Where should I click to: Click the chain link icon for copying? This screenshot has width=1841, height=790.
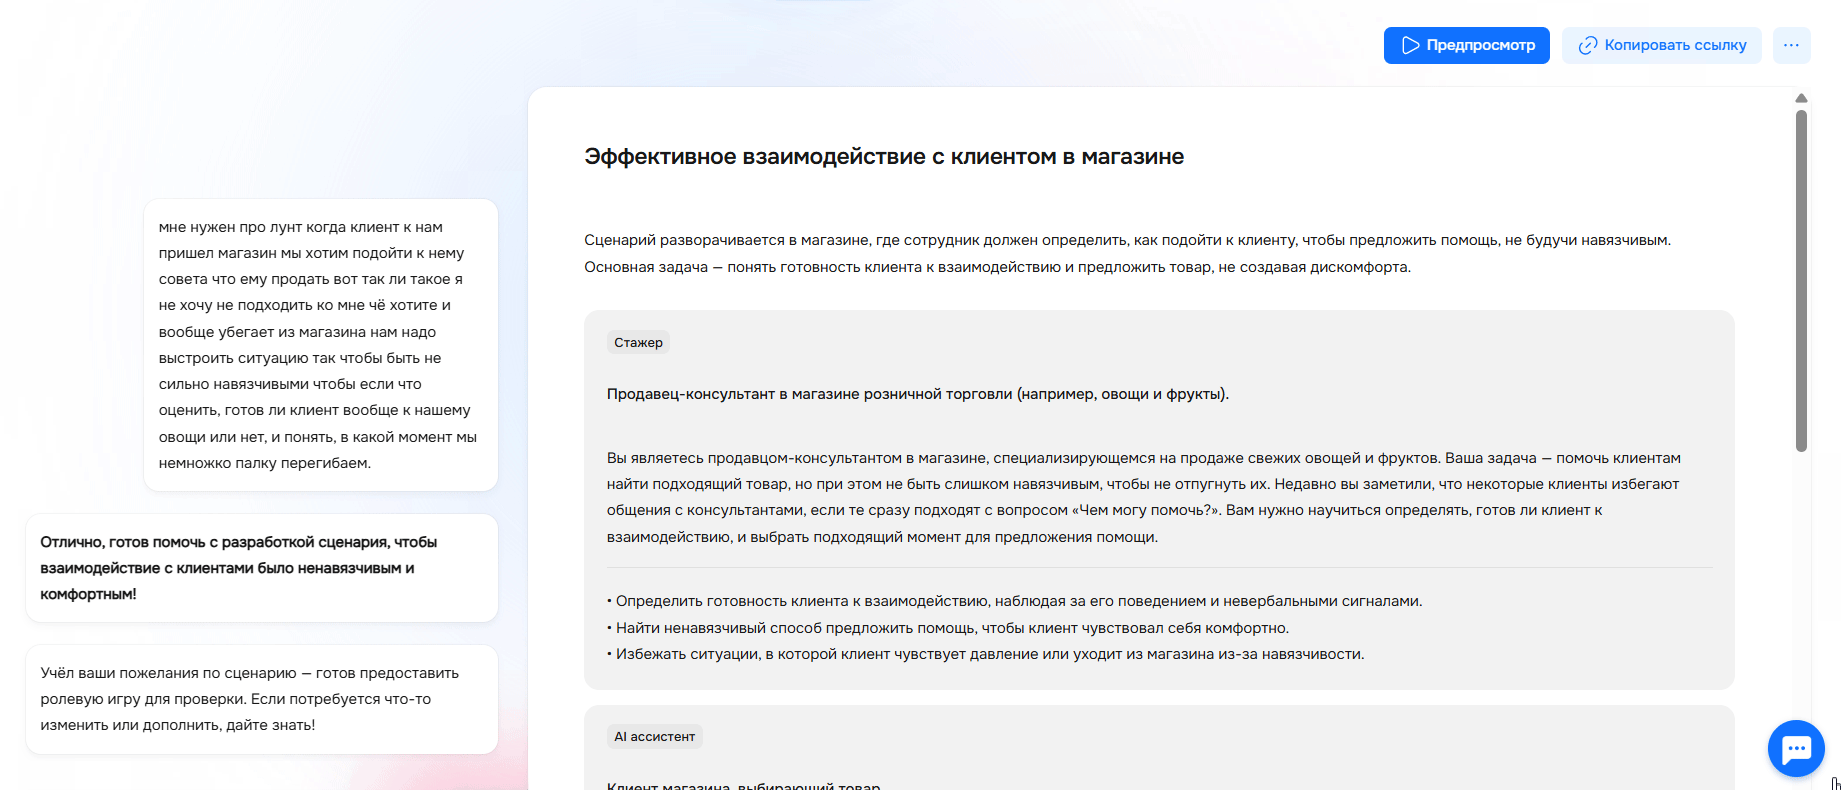(1587, 46)
